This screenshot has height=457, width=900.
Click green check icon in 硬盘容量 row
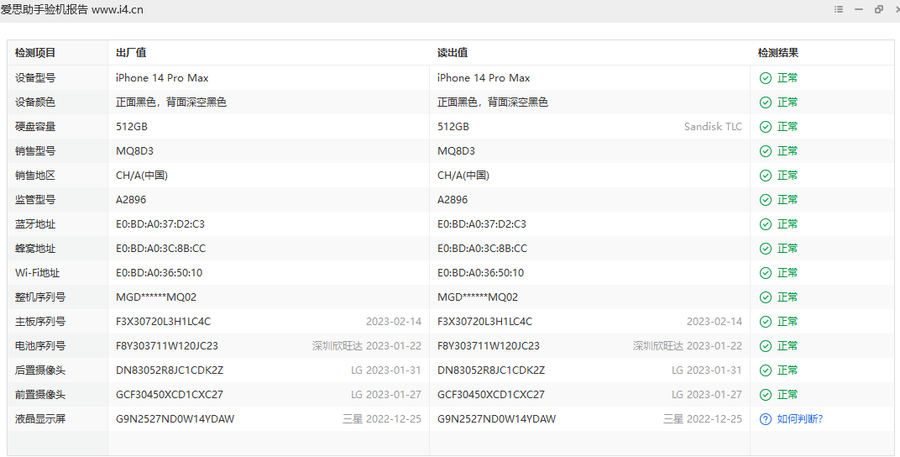tap(765, 127)
